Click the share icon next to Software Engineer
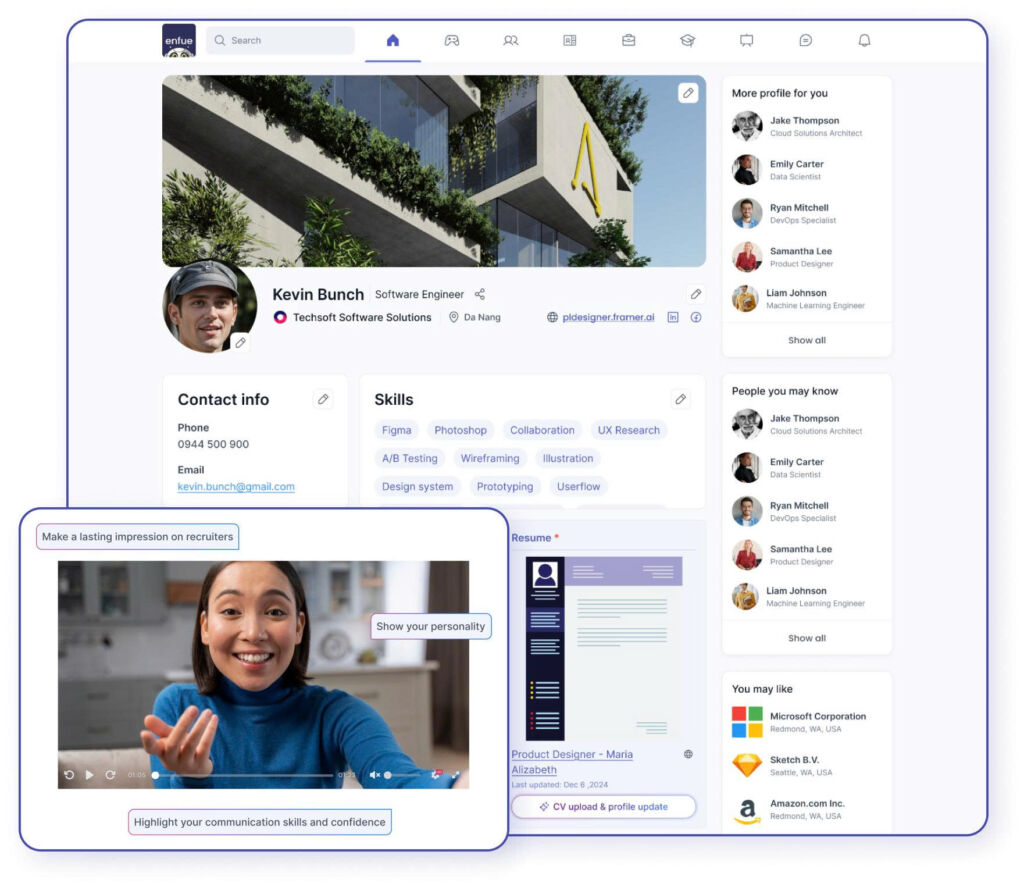The width and height of the screenshot is (1024, 887). pyautogui.click(x=480, y=294)
